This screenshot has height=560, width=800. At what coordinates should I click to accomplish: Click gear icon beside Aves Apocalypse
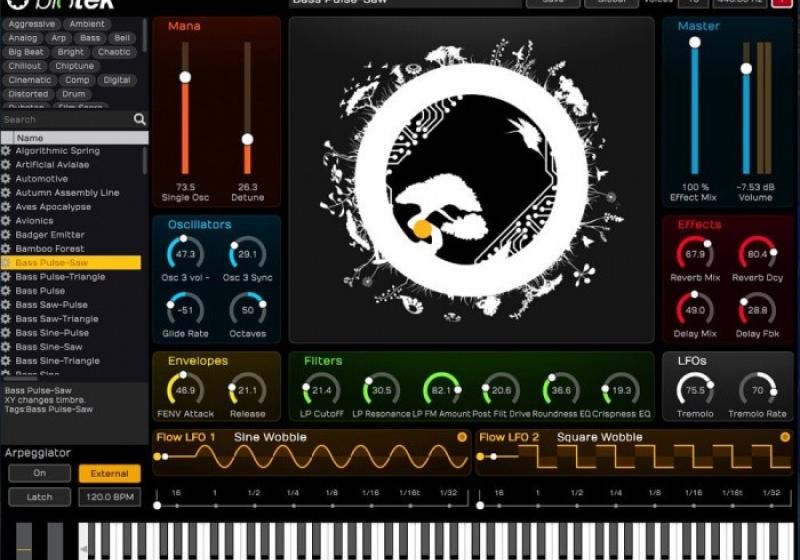[x=6, y=207]
